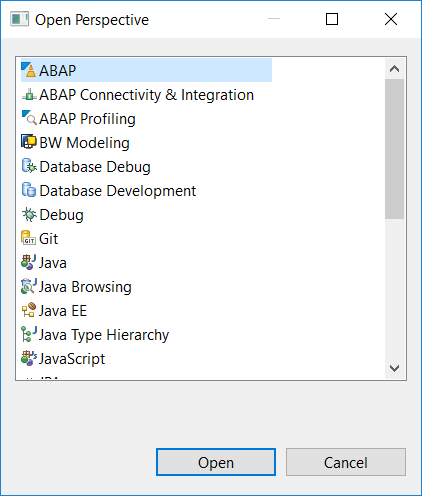This screenshot has height=496, width=422.
Task: Pick the "Git" perspective text
Action: [49, 239]
